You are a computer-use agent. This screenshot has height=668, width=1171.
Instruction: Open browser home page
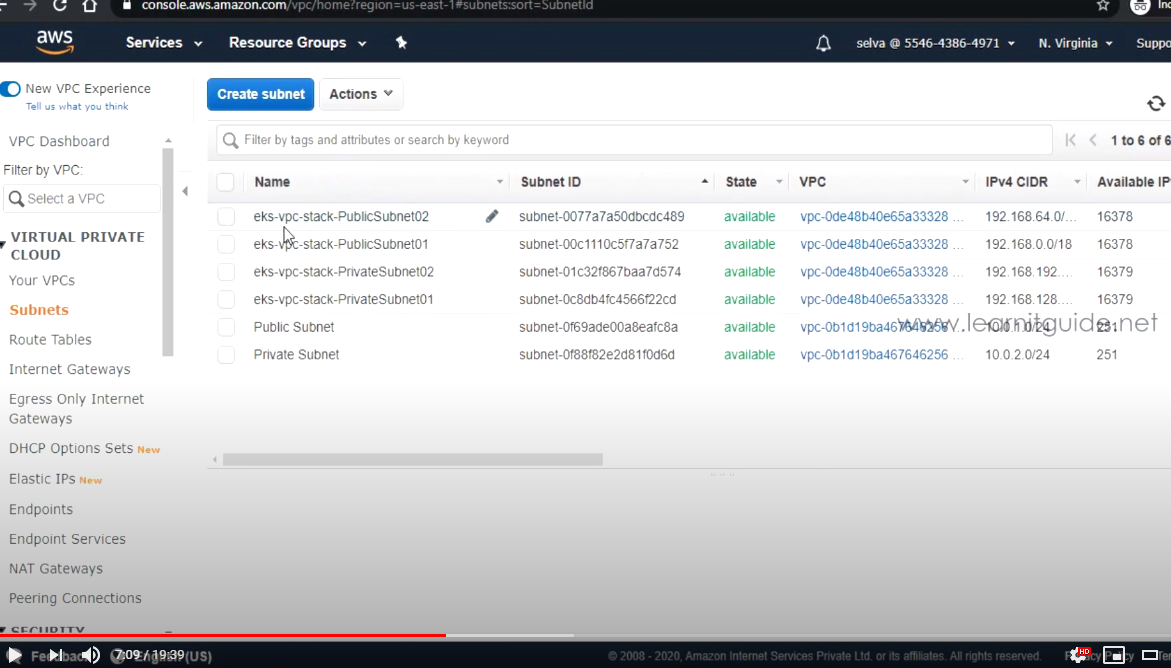90,5
